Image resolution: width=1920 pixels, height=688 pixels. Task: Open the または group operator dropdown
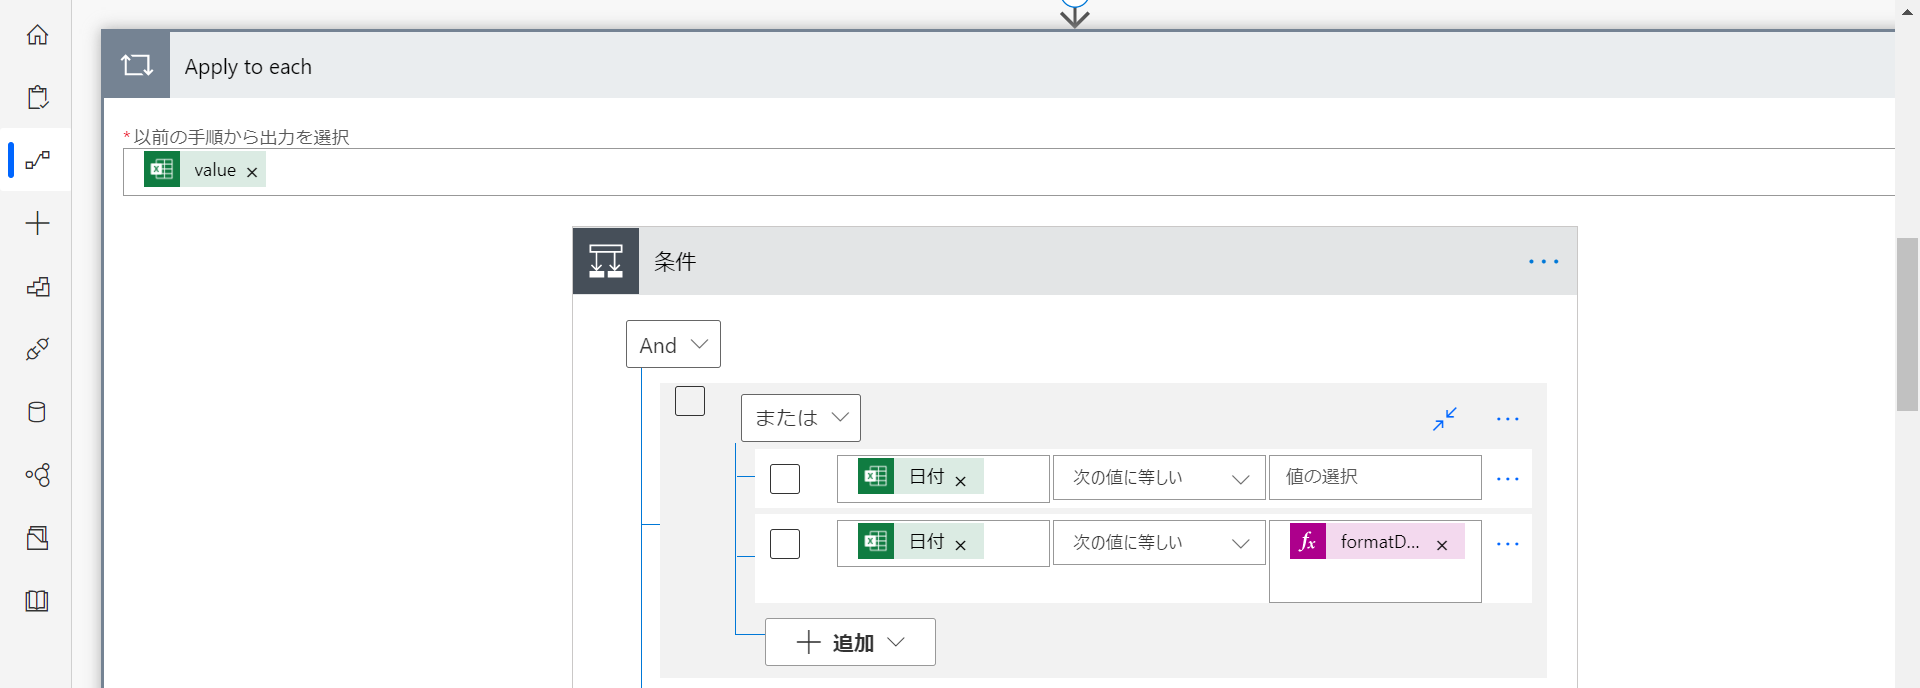pyautogui.click(x=801, y=418)
